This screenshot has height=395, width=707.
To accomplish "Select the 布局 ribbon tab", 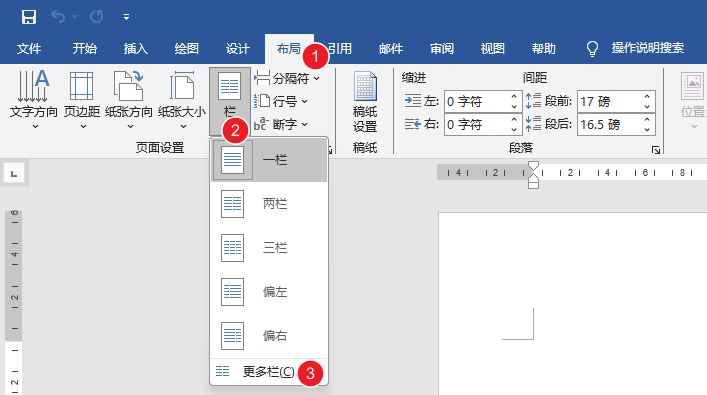I will point(289,48).
